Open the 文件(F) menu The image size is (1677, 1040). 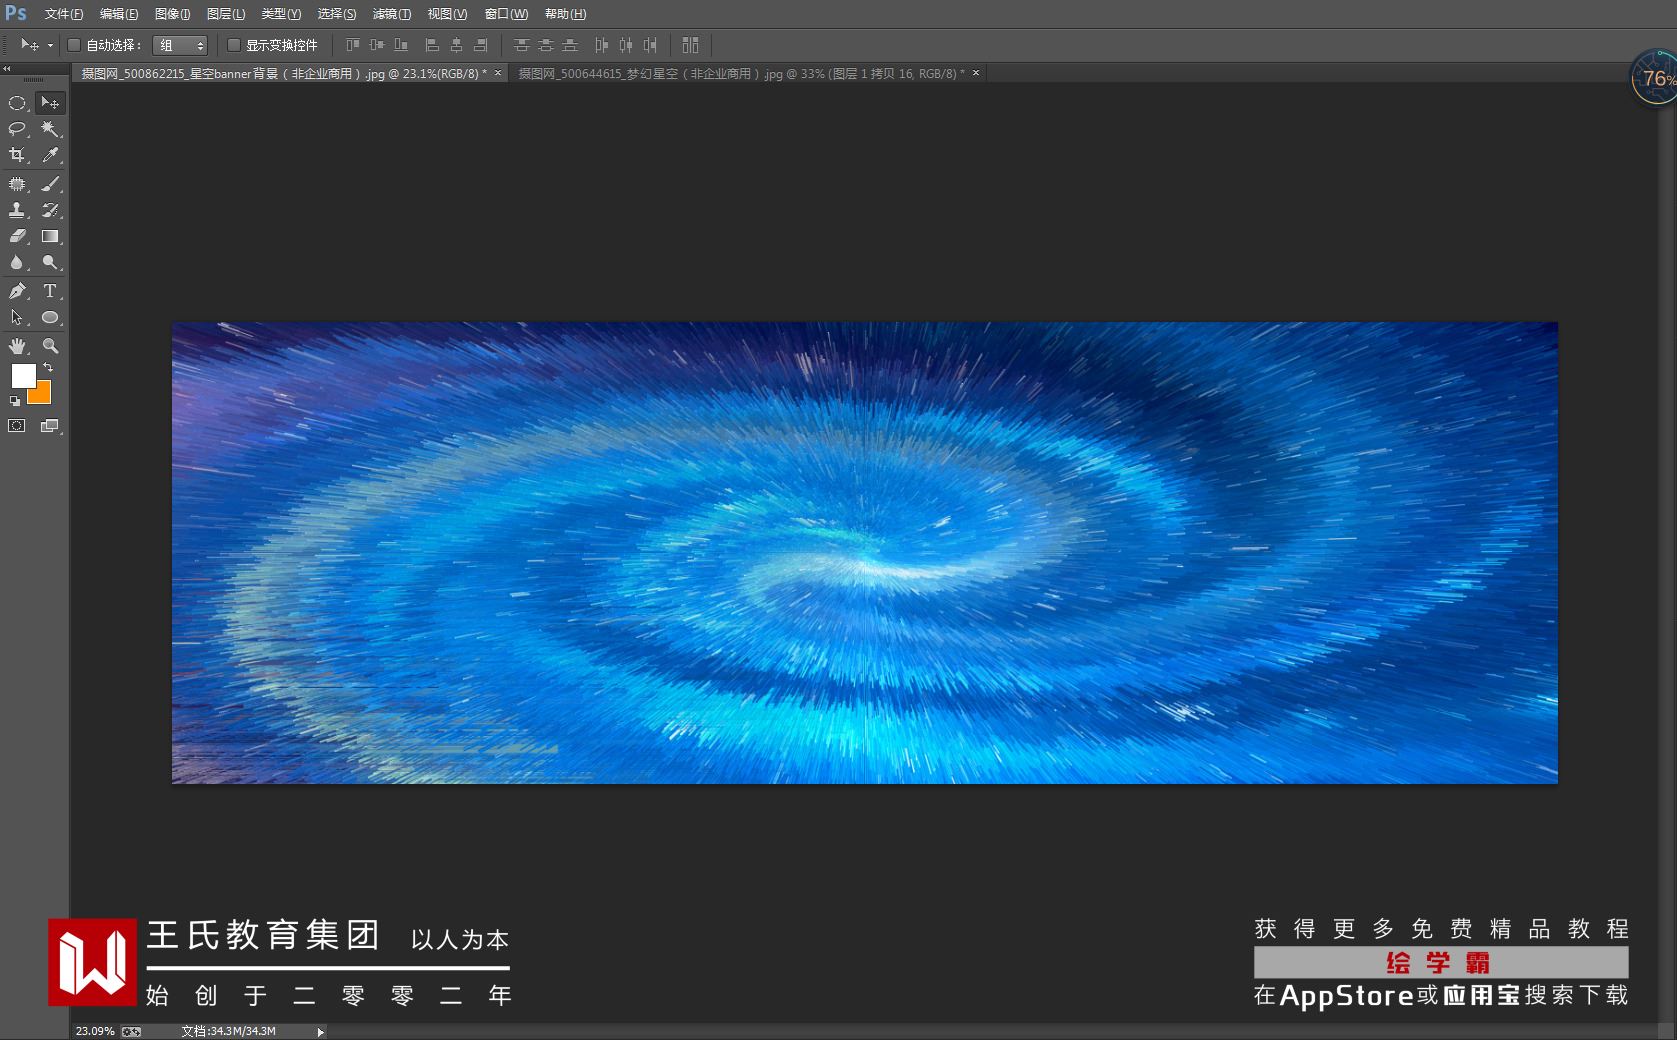pyautogui.click(x=64, y=14)
